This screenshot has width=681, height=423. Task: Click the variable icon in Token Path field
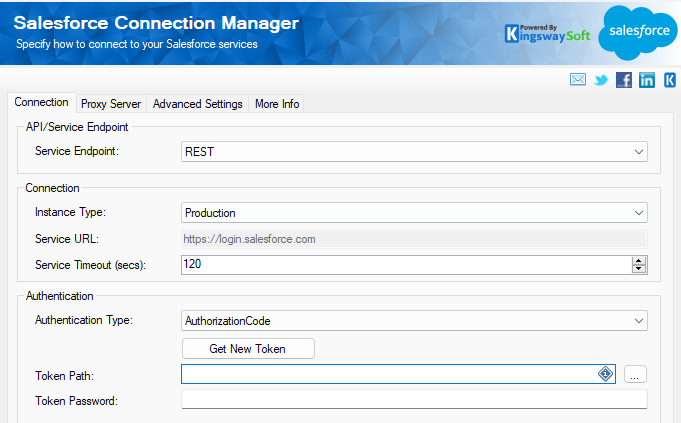[605, 374]
